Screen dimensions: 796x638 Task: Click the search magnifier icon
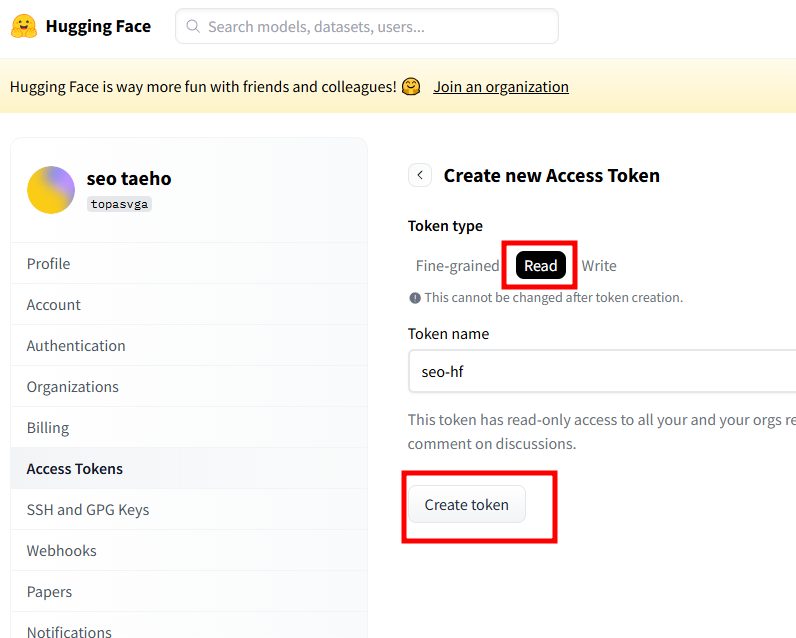tap(193, 27)
